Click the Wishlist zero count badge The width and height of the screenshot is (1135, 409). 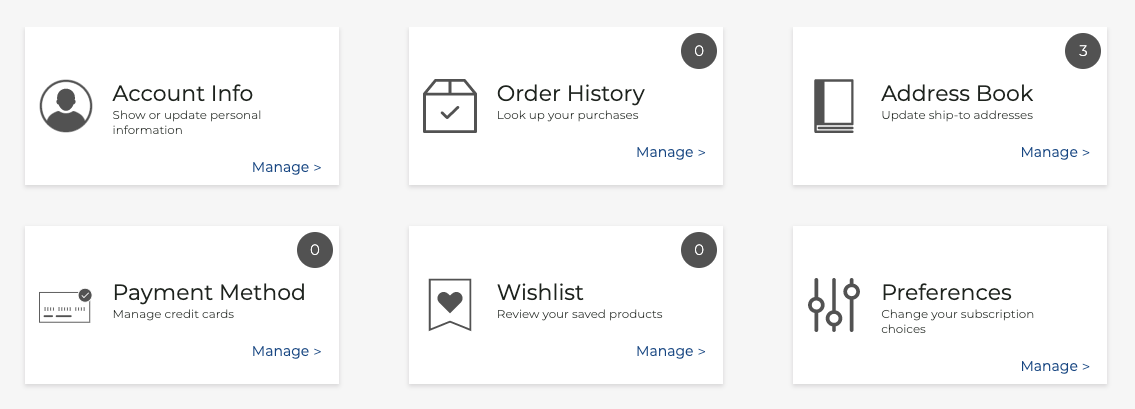699,250
